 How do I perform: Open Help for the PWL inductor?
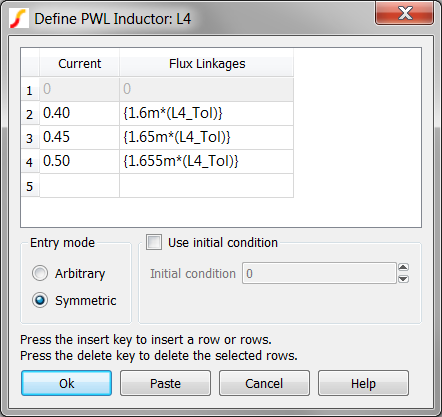tap(363, 383)
